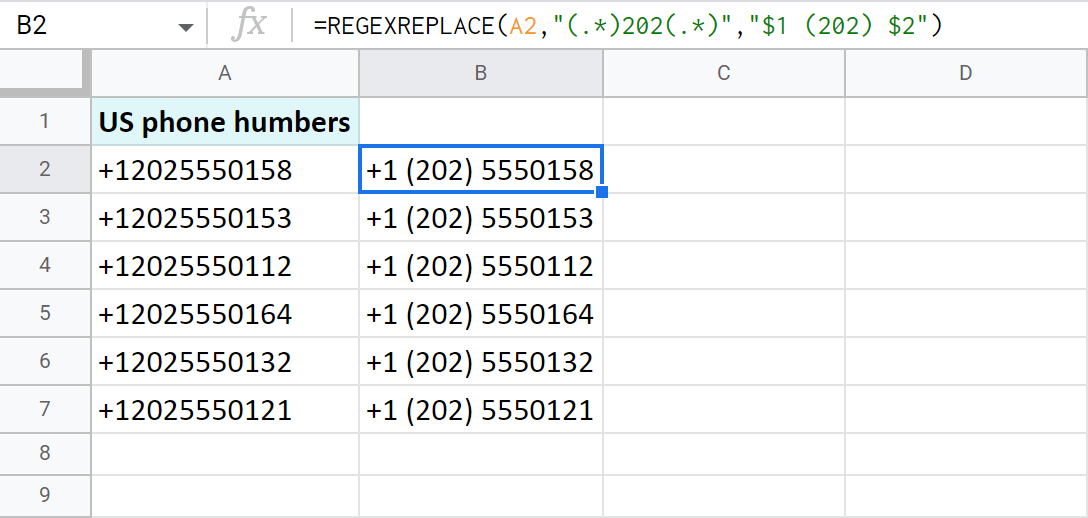Click the 'US phone humbers' header cell
Image resolution: width=1088 pixels, height=518 pixels.
coord(225,121)
